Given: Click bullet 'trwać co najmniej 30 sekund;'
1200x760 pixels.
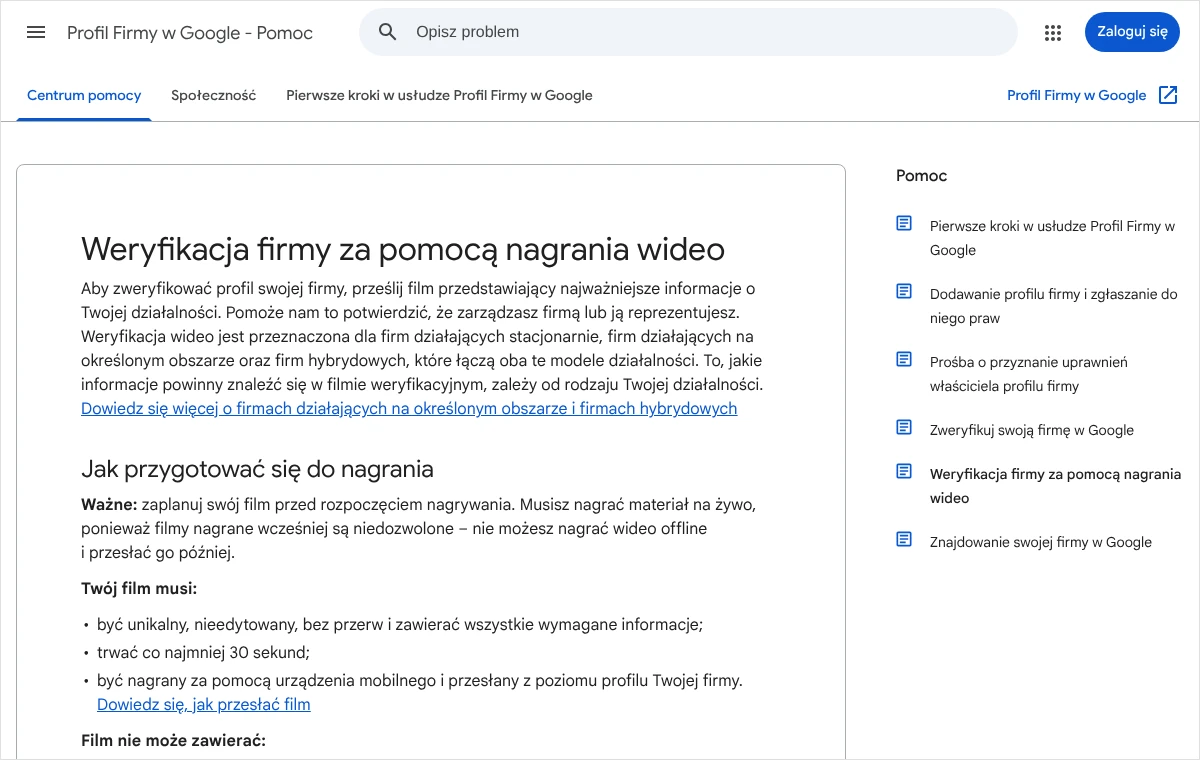Looking at the screenshot, I should 204,653.
